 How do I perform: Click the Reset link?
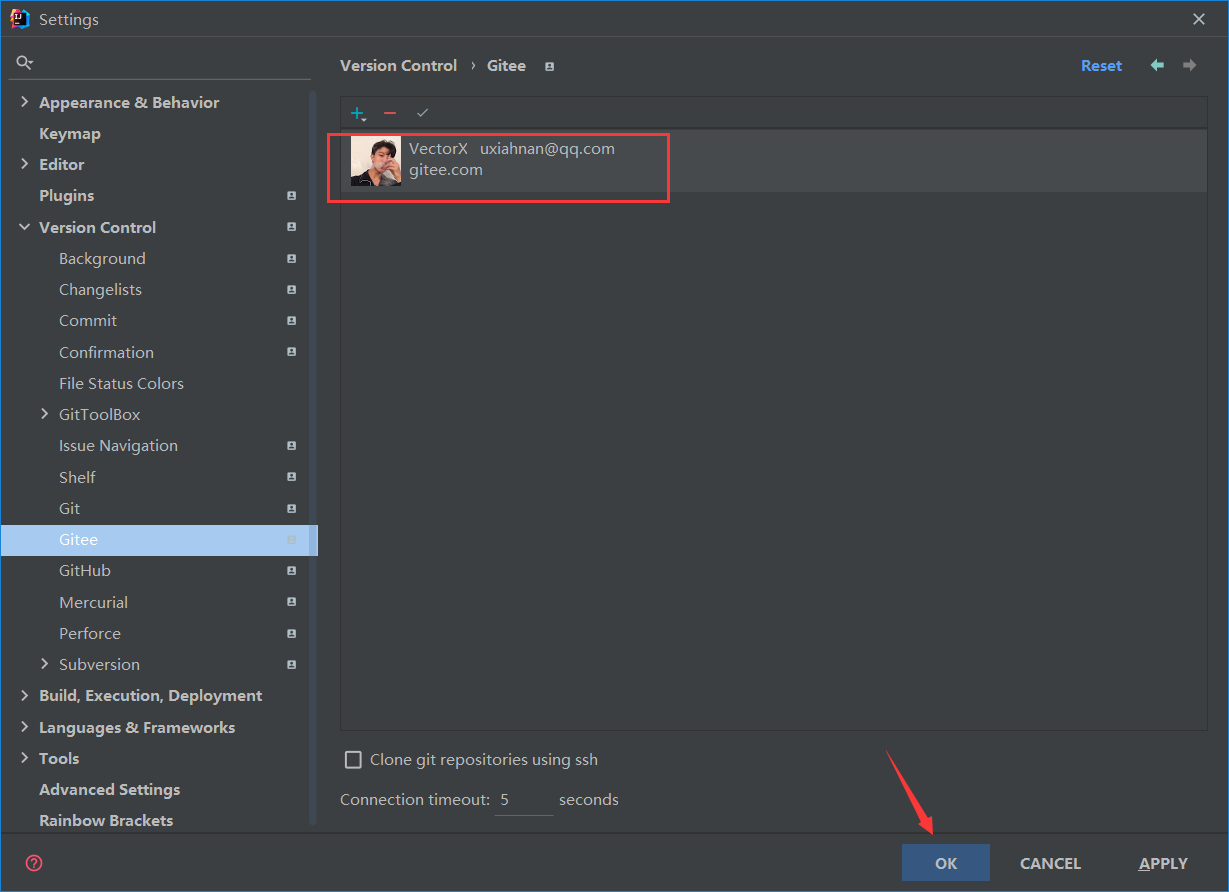coord(1101,65)
